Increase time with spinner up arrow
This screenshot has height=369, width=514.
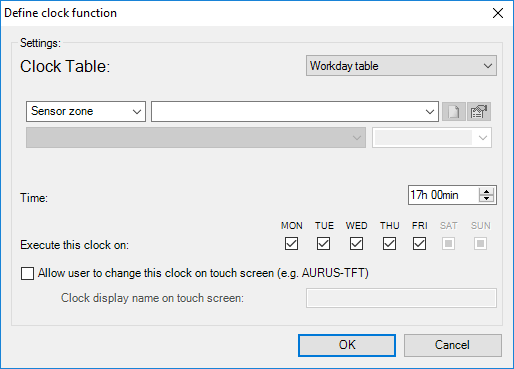[487, 192]
